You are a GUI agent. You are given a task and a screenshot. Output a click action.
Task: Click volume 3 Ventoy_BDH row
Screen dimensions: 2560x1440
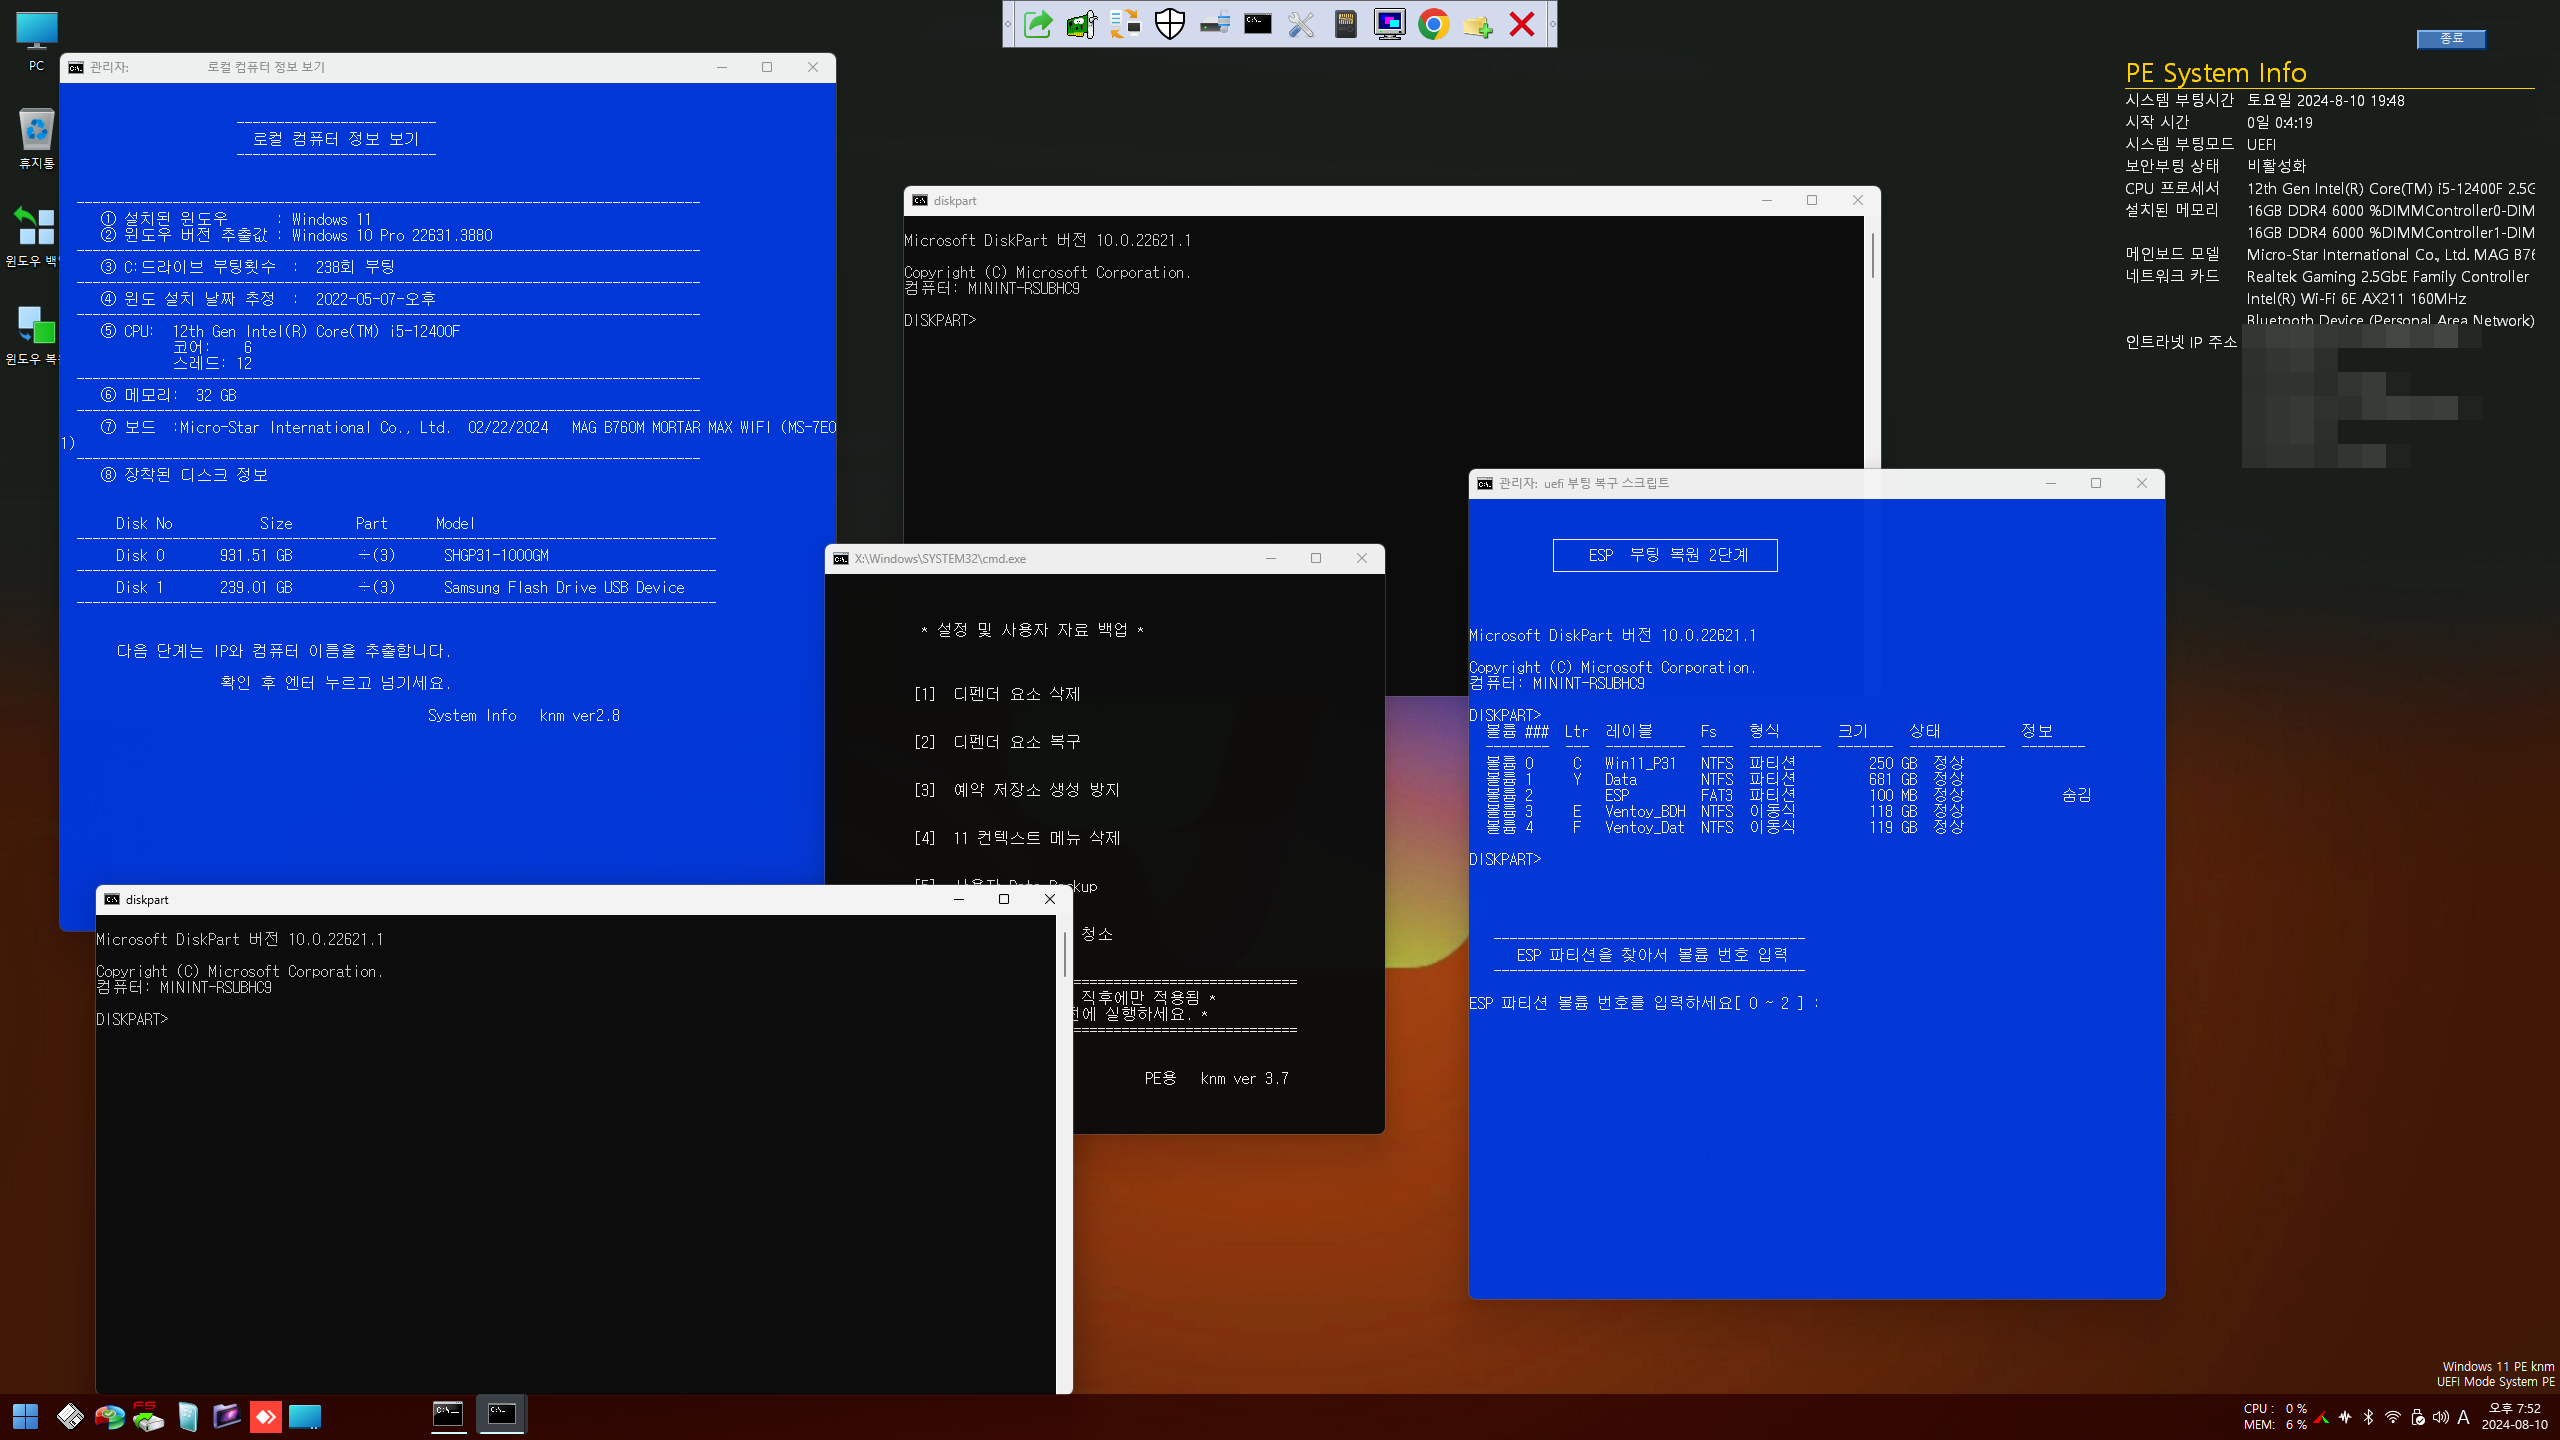click(1725, 812)
